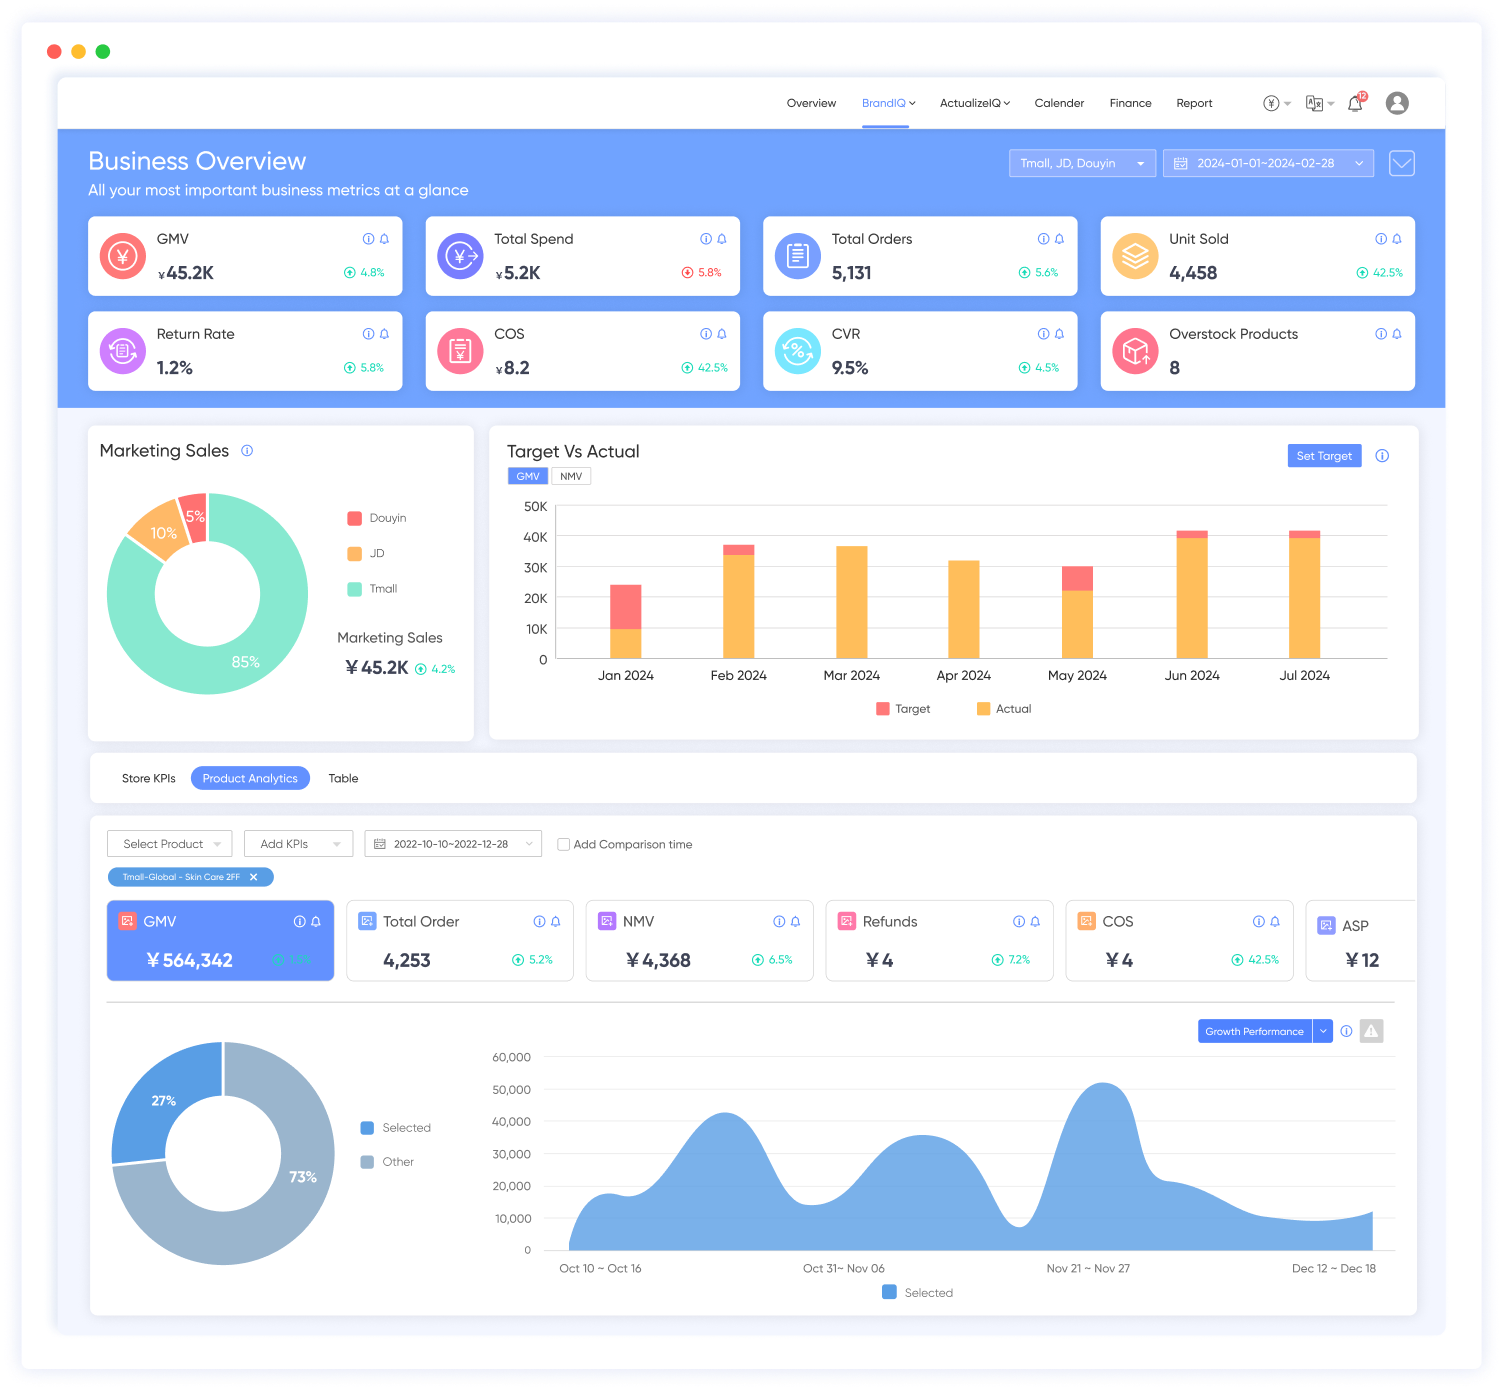The image size is (1503, 1391).
Task: Click the user profile avatar icon
Action: pos(1397,103)
